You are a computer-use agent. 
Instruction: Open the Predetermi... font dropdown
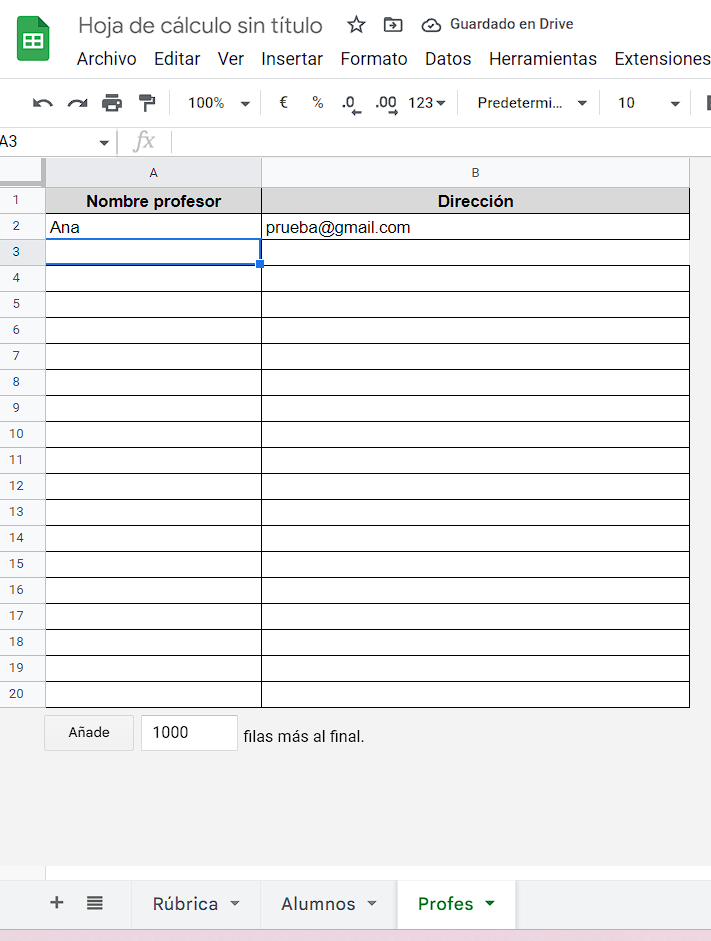pyautogui.click(x=532, y=103)
